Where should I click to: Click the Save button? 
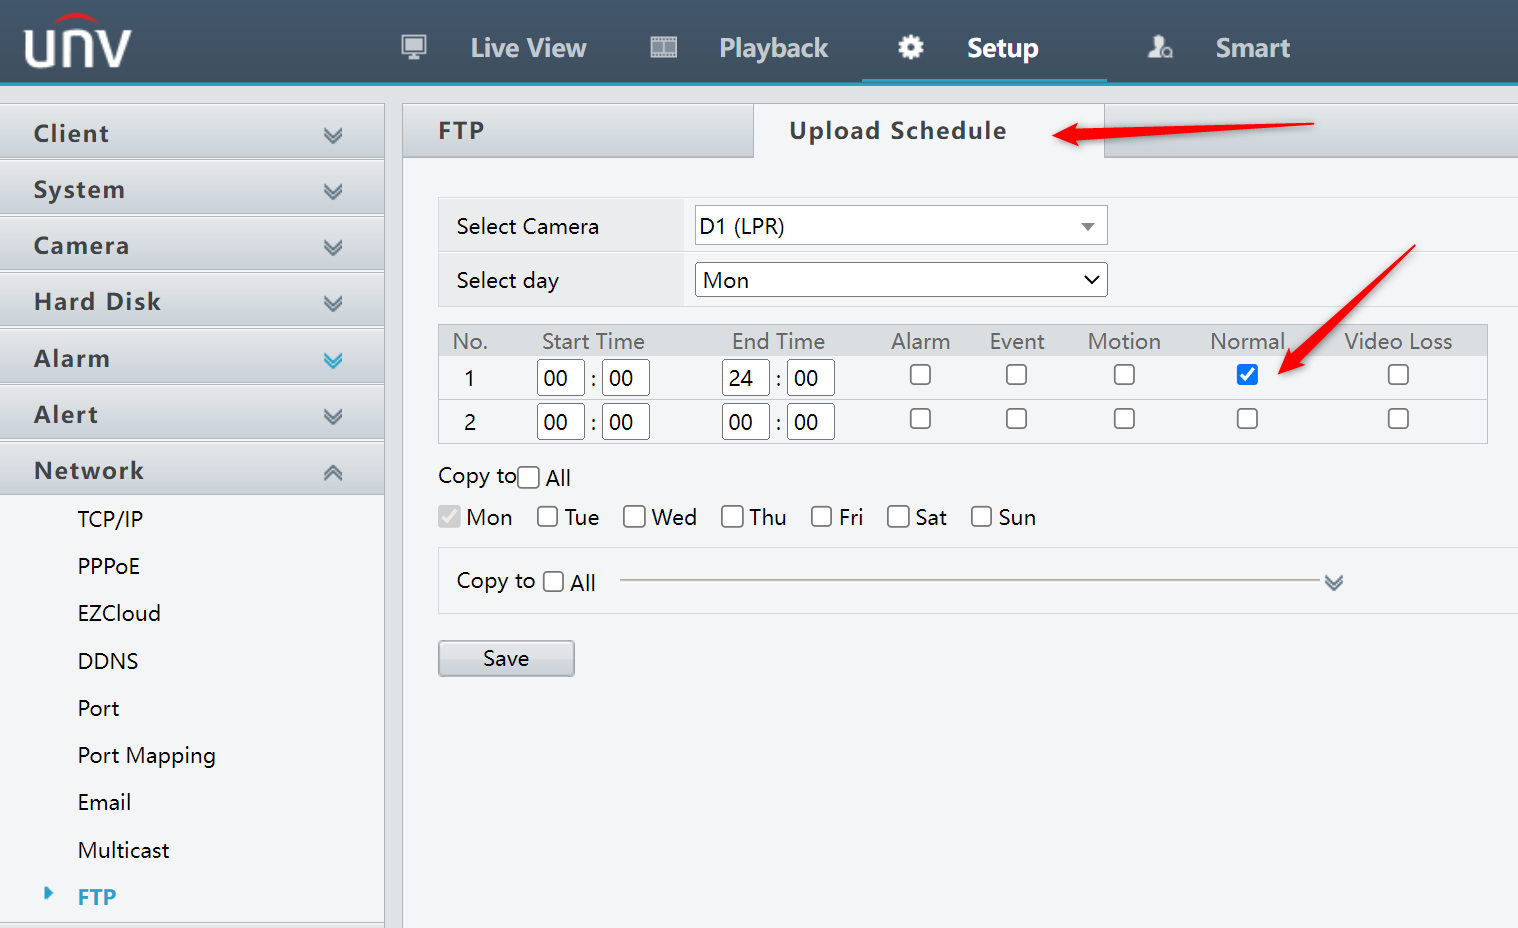(506, 658)
